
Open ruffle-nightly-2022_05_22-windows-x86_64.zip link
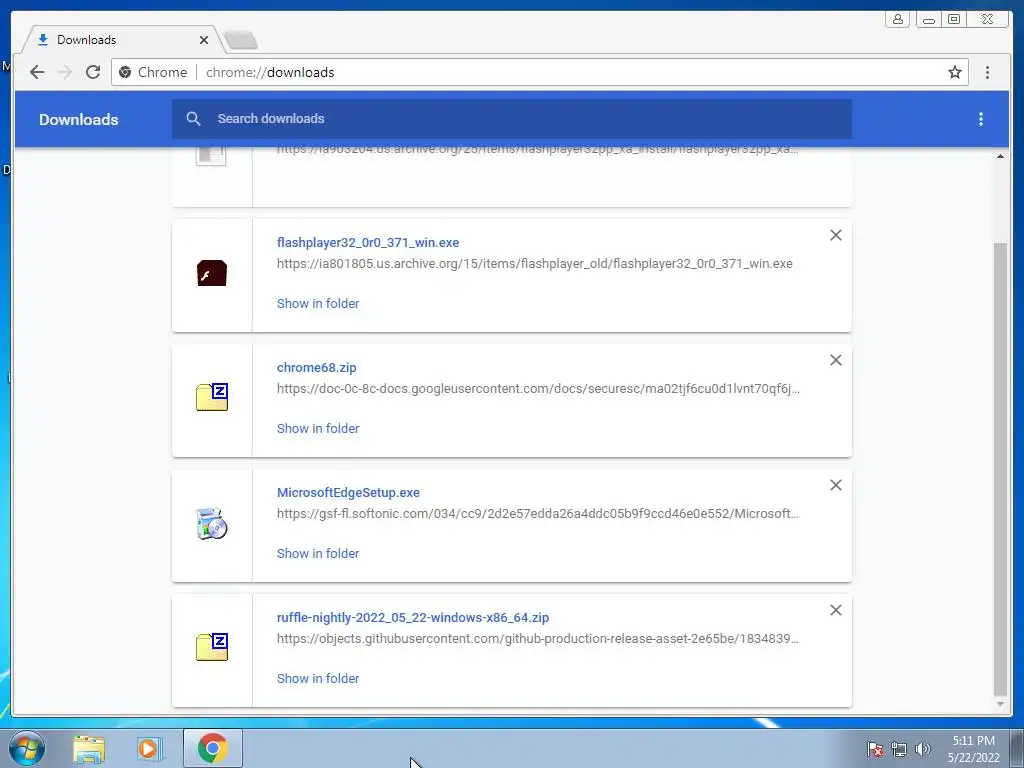click(x=413, y=618)
